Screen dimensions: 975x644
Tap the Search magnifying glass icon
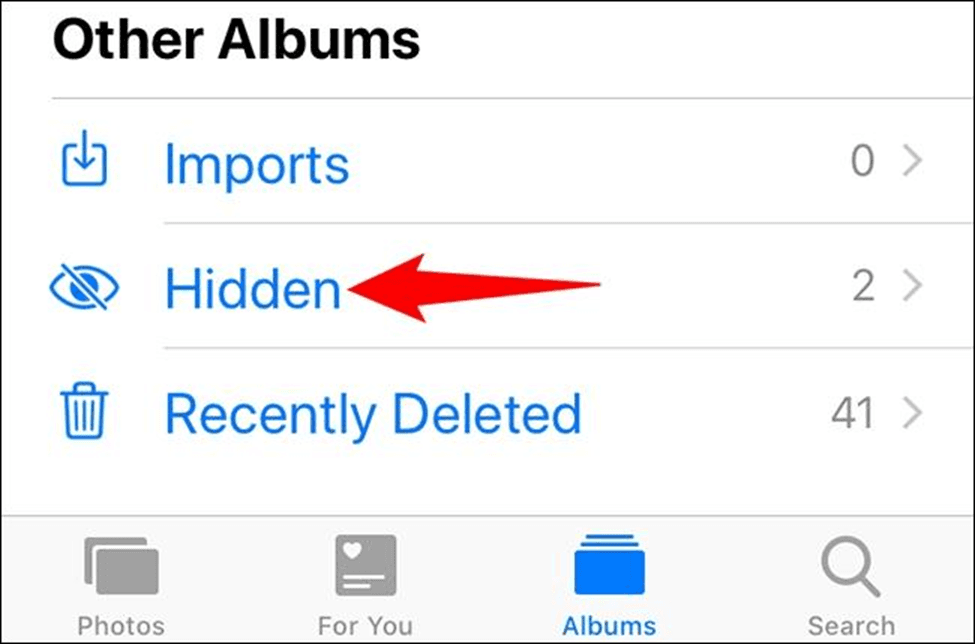tap(851, 567)
